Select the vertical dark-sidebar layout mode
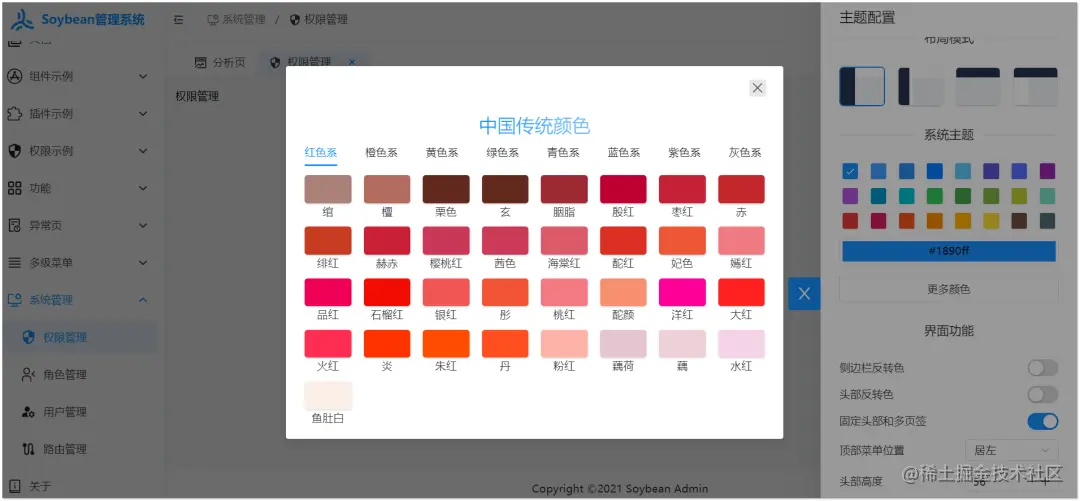This screenshot has height=501, width=1080. point(862,86)
